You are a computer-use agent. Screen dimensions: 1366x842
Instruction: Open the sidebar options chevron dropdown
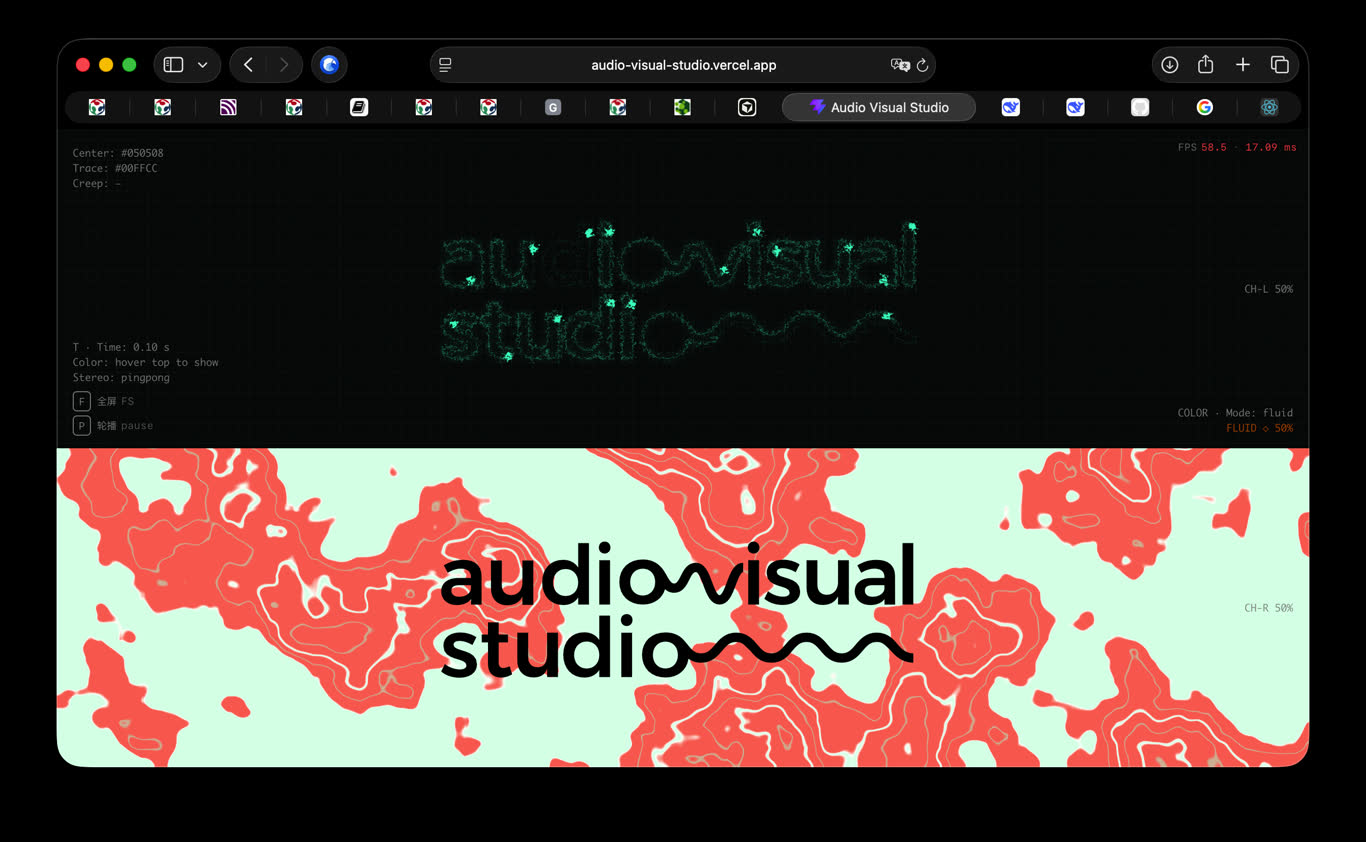click(203, 65)
